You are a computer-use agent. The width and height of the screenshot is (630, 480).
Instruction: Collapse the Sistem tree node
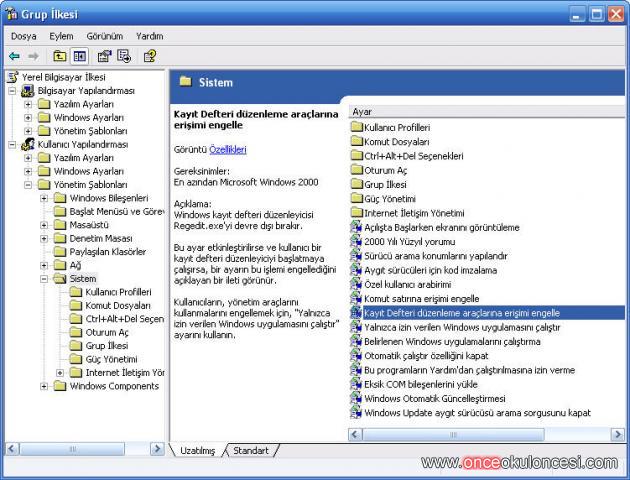[45, 279]
